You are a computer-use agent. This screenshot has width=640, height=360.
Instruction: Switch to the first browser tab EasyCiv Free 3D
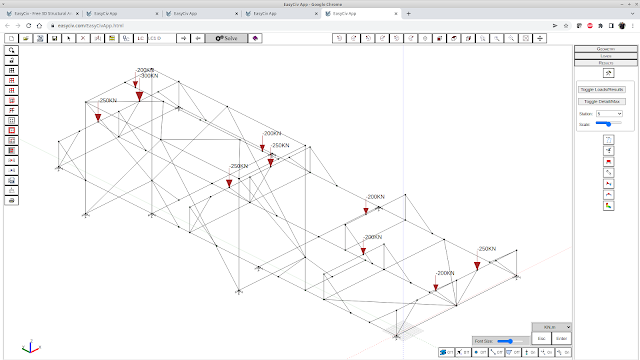[x=42, y=13]
